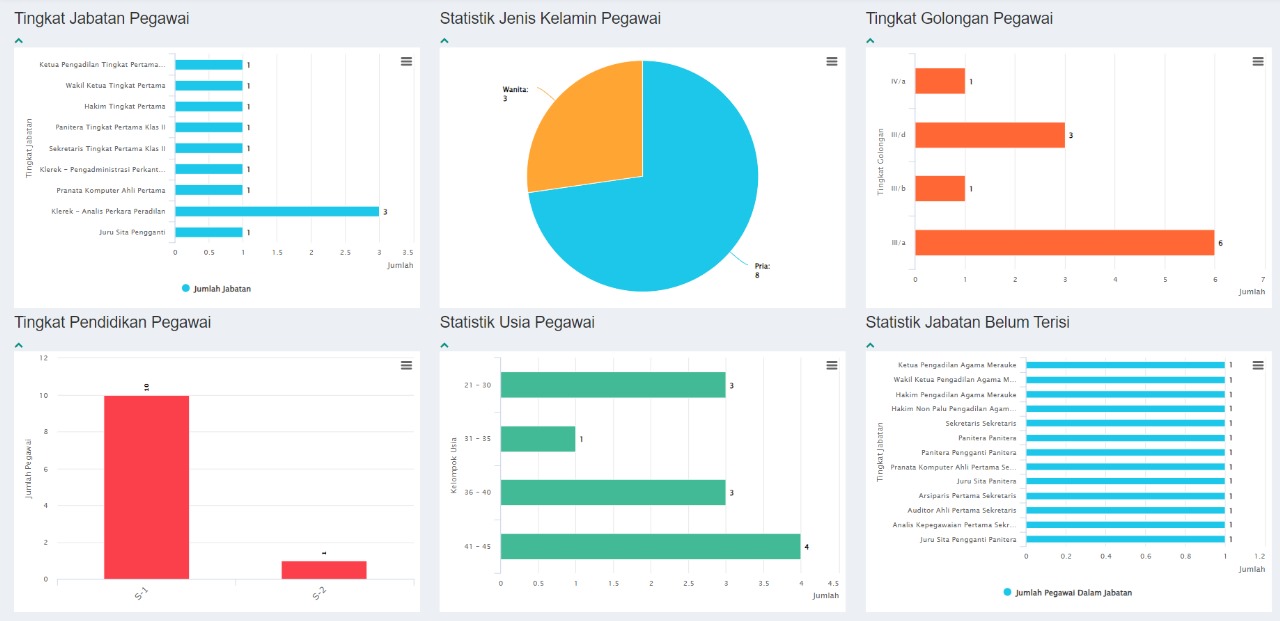Screen dimensions: 1280x621
Task: Open hamburger menu on gender pie chart
Action: tap(832, 62)
